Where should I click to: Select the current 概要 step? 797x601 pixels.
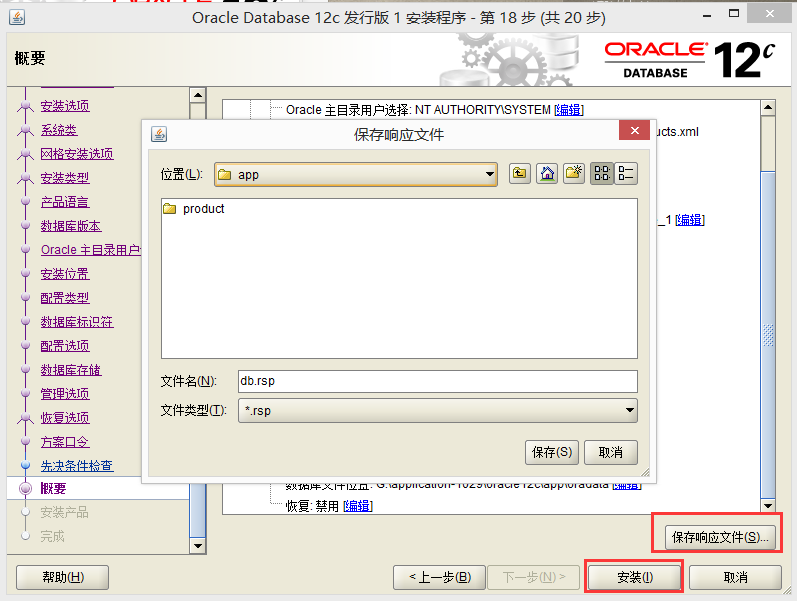click(x=53, y=489)
